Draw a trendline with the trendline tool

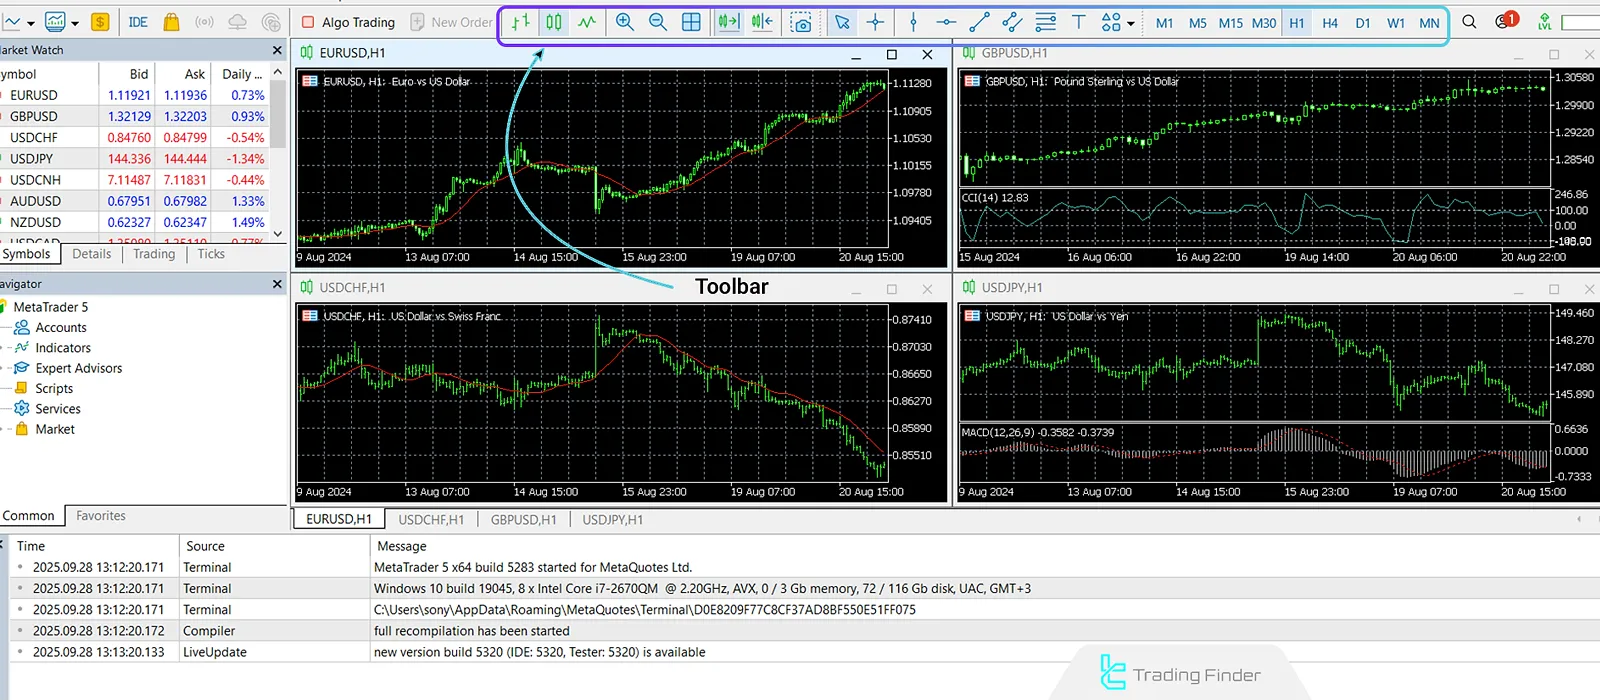pyautogui.click(x=979, y=22)
